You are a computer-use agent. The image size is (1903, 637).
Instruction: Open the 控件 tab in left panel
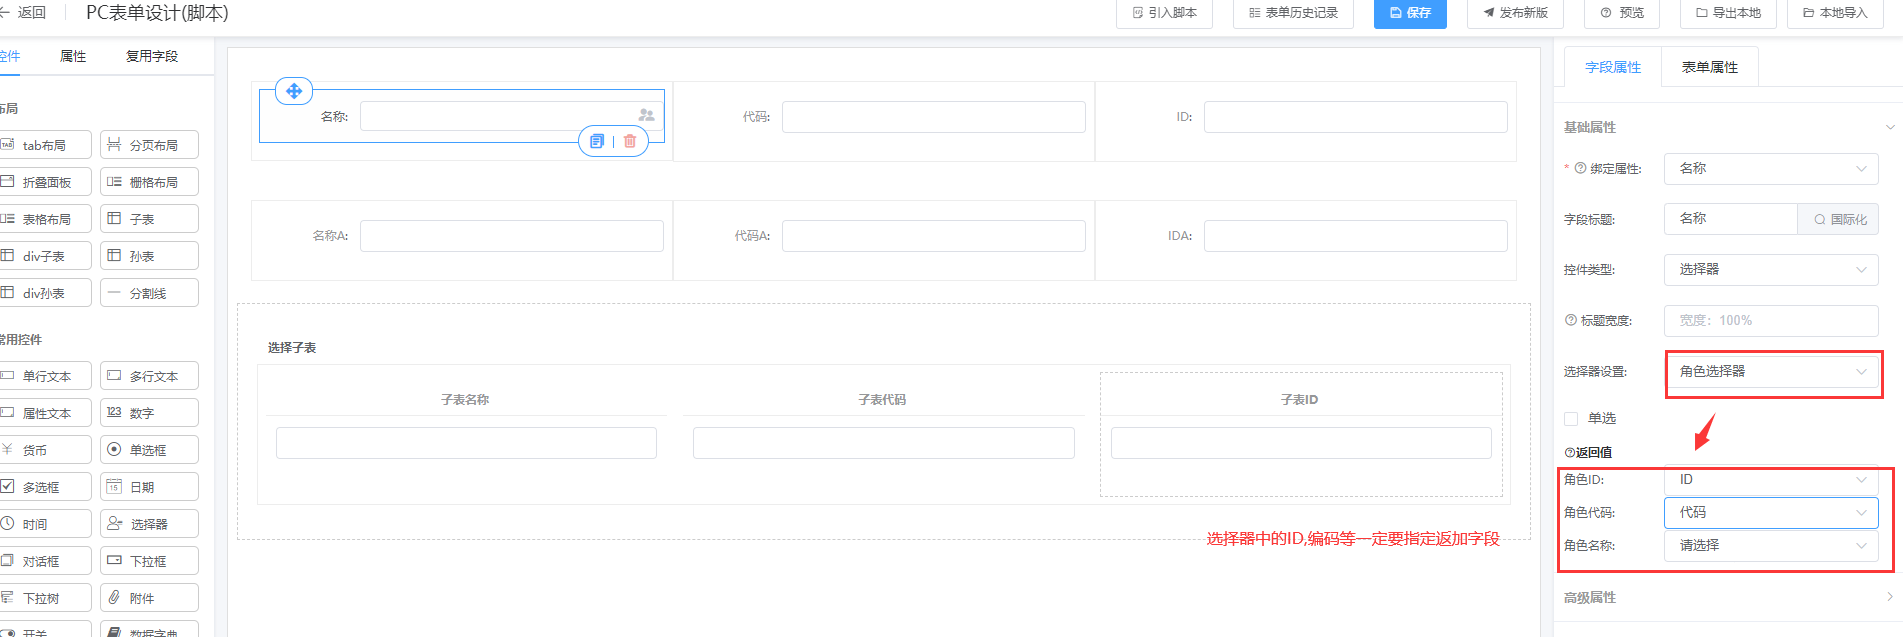[10, 56]
